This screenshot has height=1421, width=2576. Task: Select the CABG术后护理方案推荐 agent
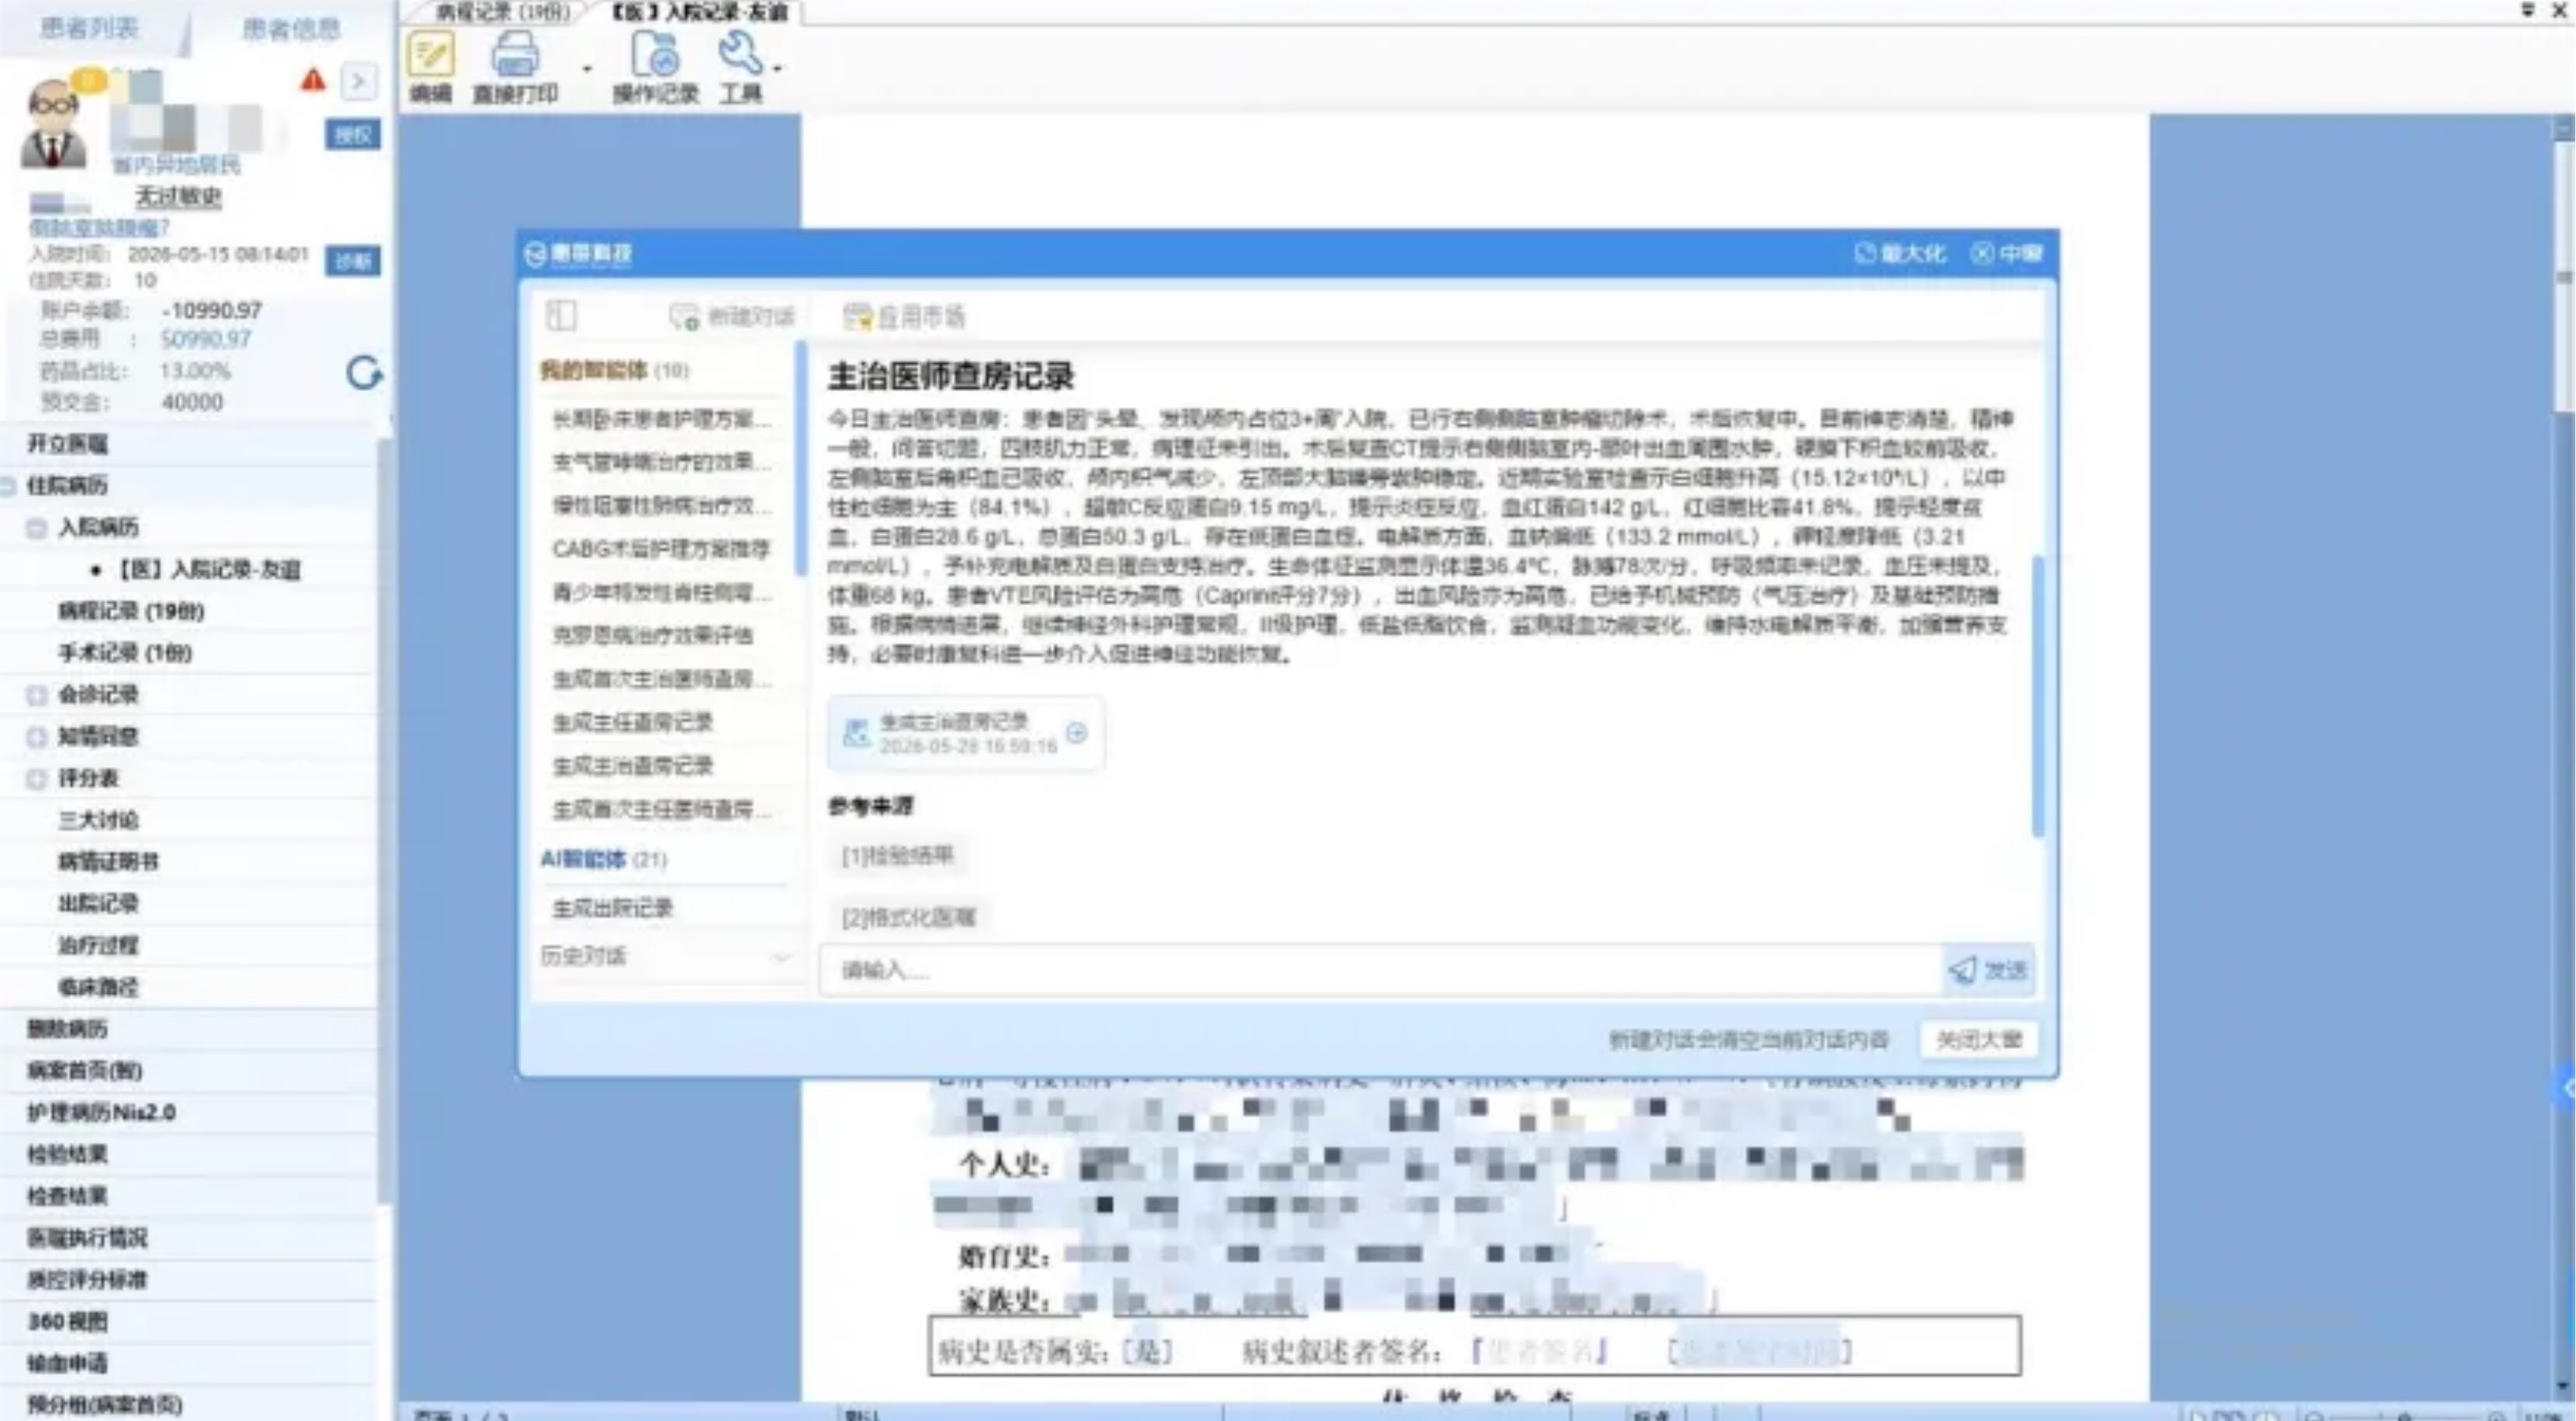(661, 549)
